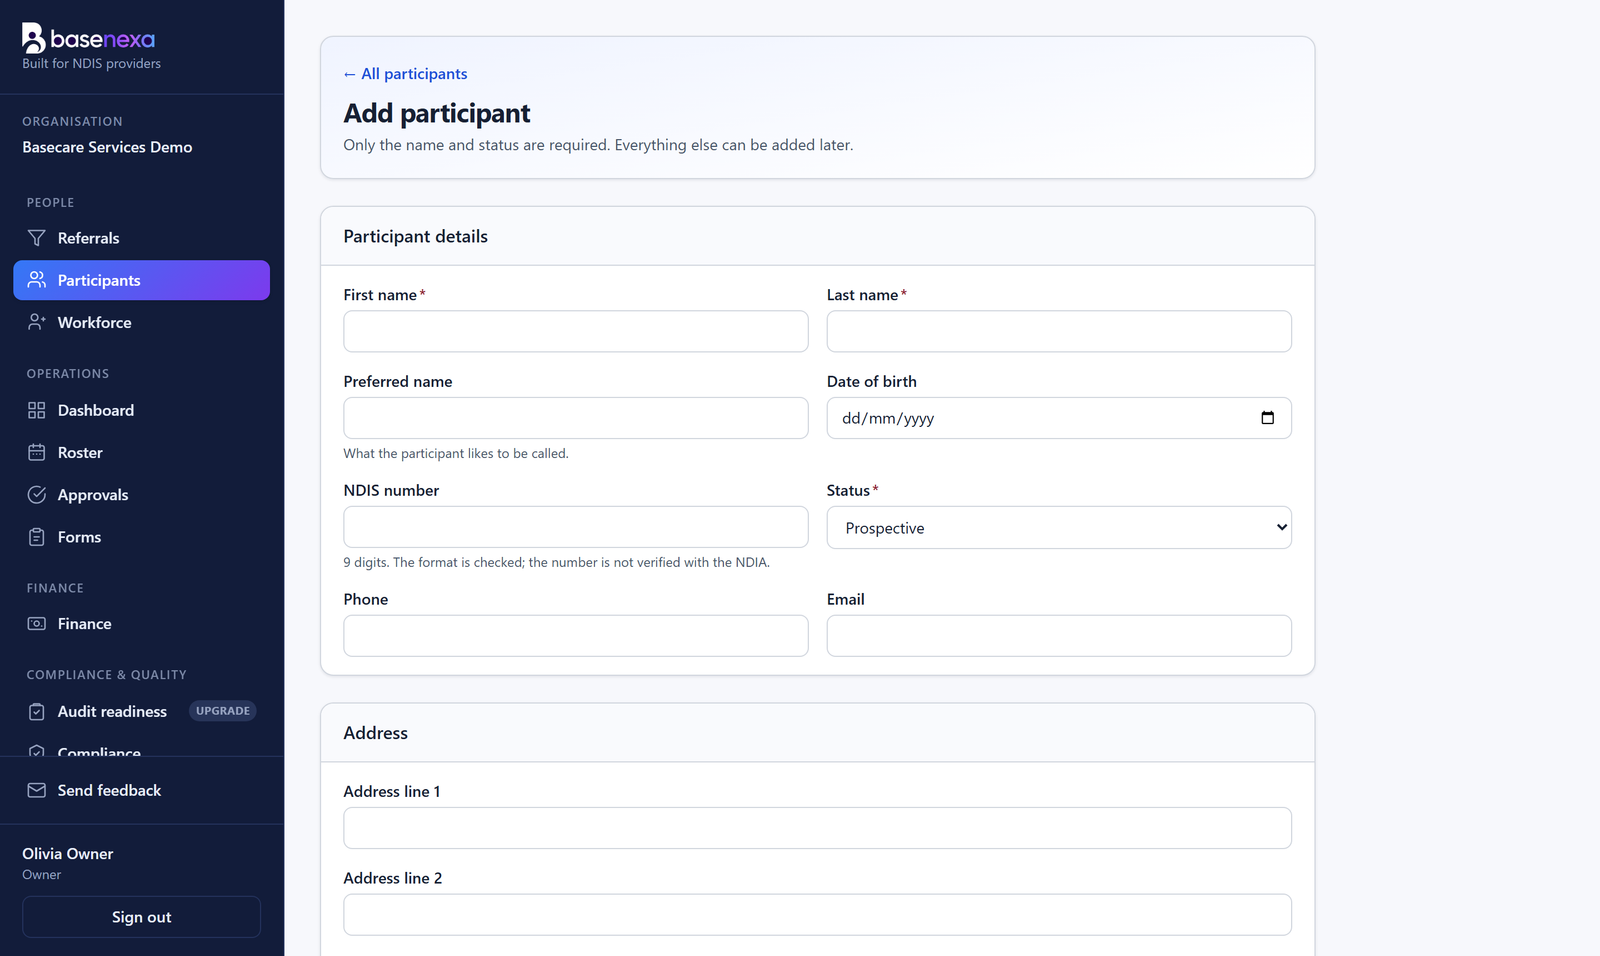Select Forms in the sidebar
Screen dimensions: 1600x956
tap(142, 537)
